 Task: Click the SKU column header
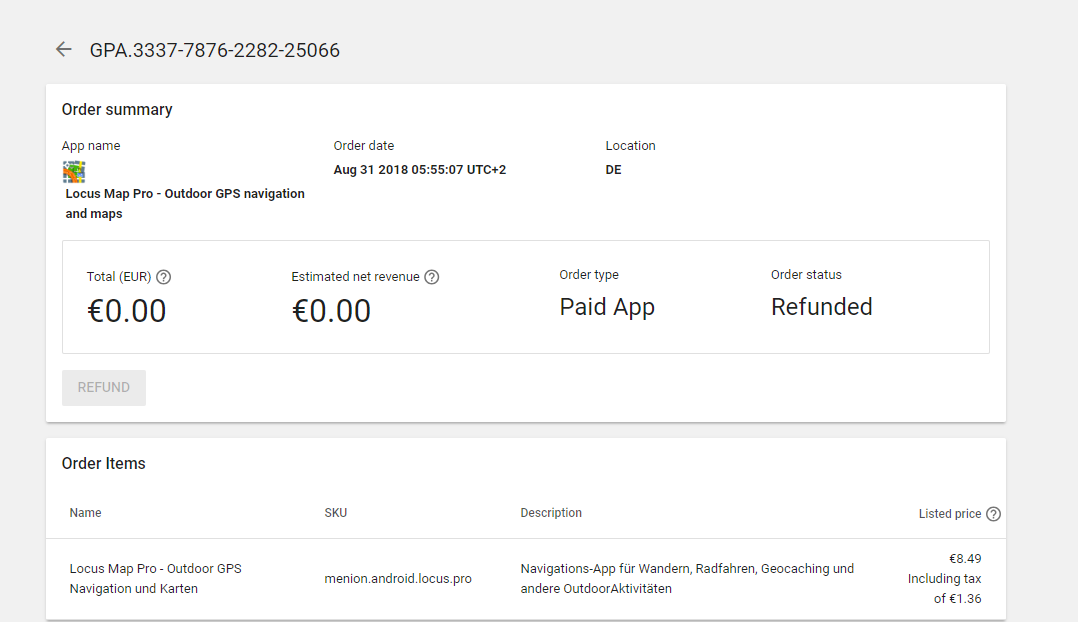[336, 513]
